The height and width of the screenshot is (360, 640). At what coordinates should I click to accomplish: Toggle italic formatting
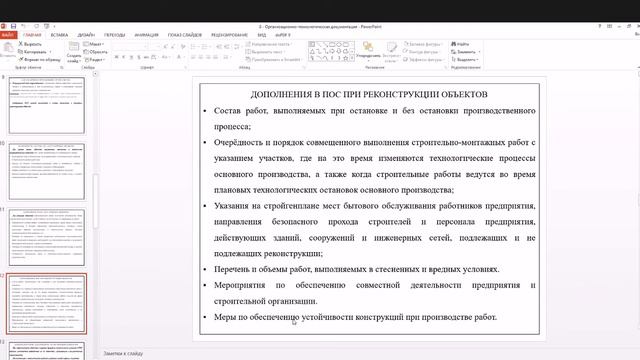click(123, 57)
